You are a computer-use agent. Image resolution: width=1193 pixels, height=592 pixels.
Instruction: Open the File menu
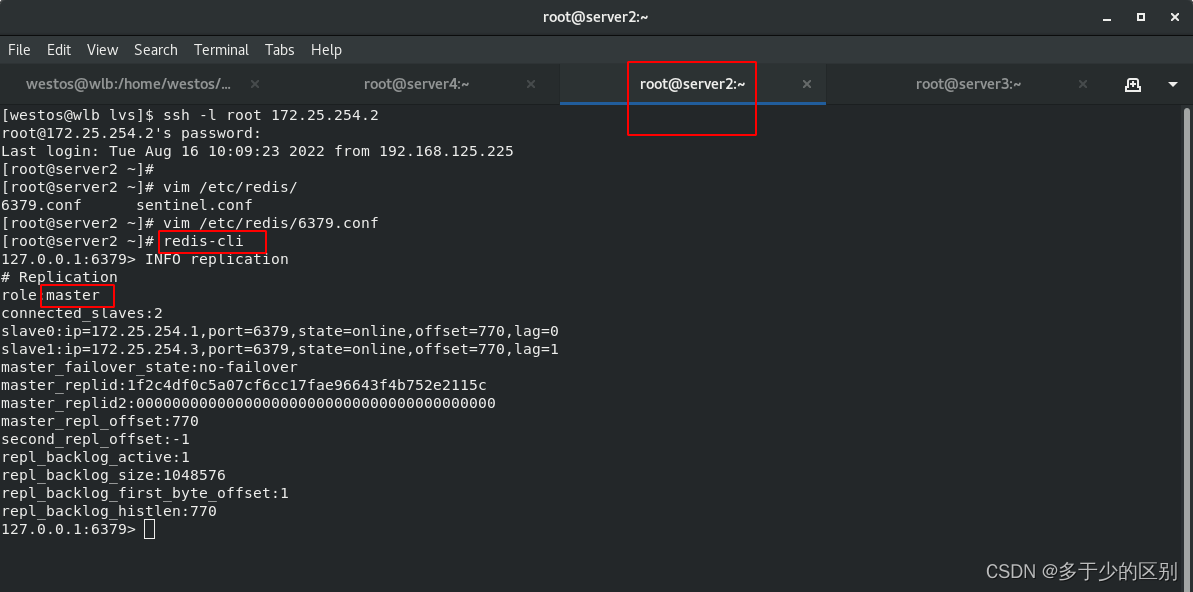point(19,49)
